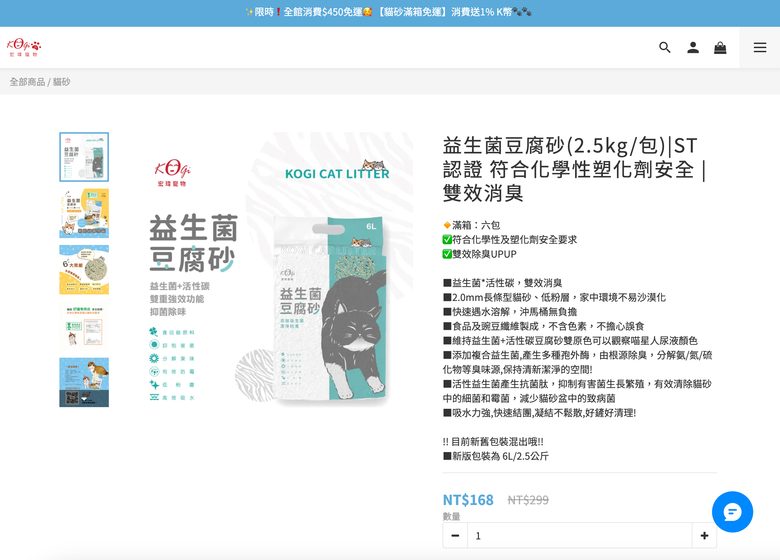Go to 貓砂 breadcrumb link
This screenshot has width=780, height=560.
(62, 82)
